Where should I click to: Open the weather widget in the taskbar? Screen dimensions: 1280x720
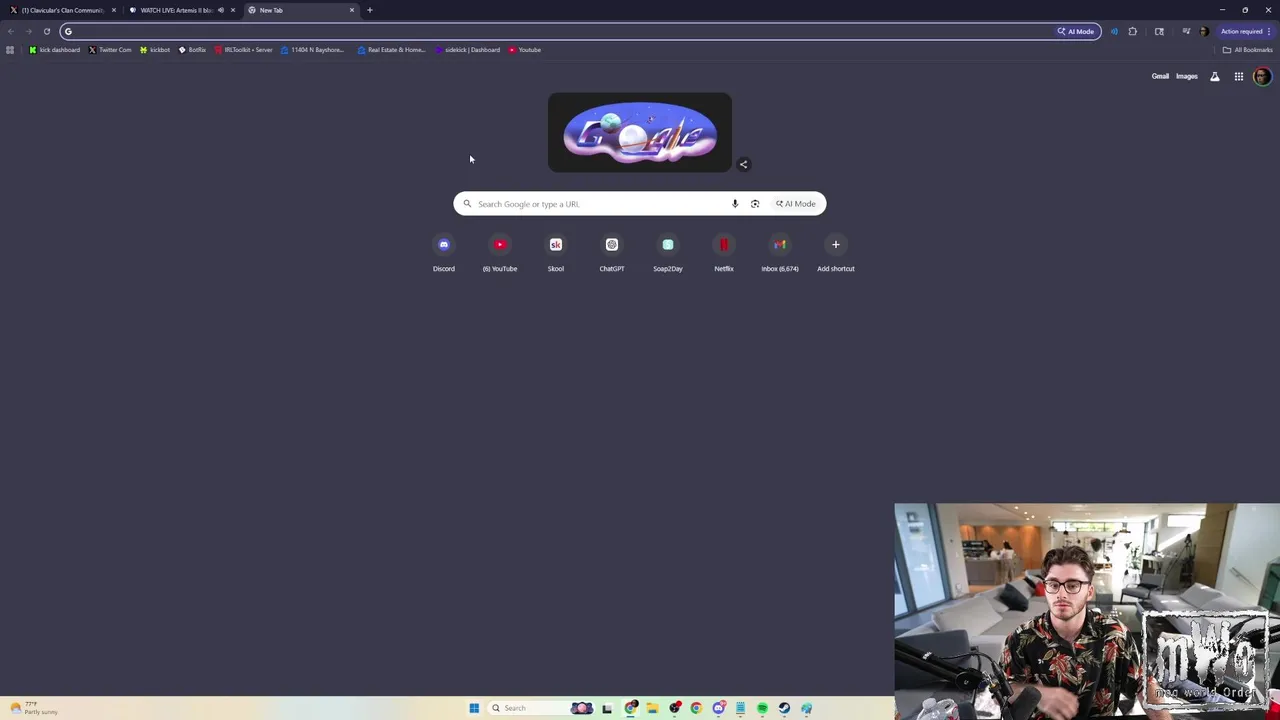pyautogui.click(x=33, y=708)
